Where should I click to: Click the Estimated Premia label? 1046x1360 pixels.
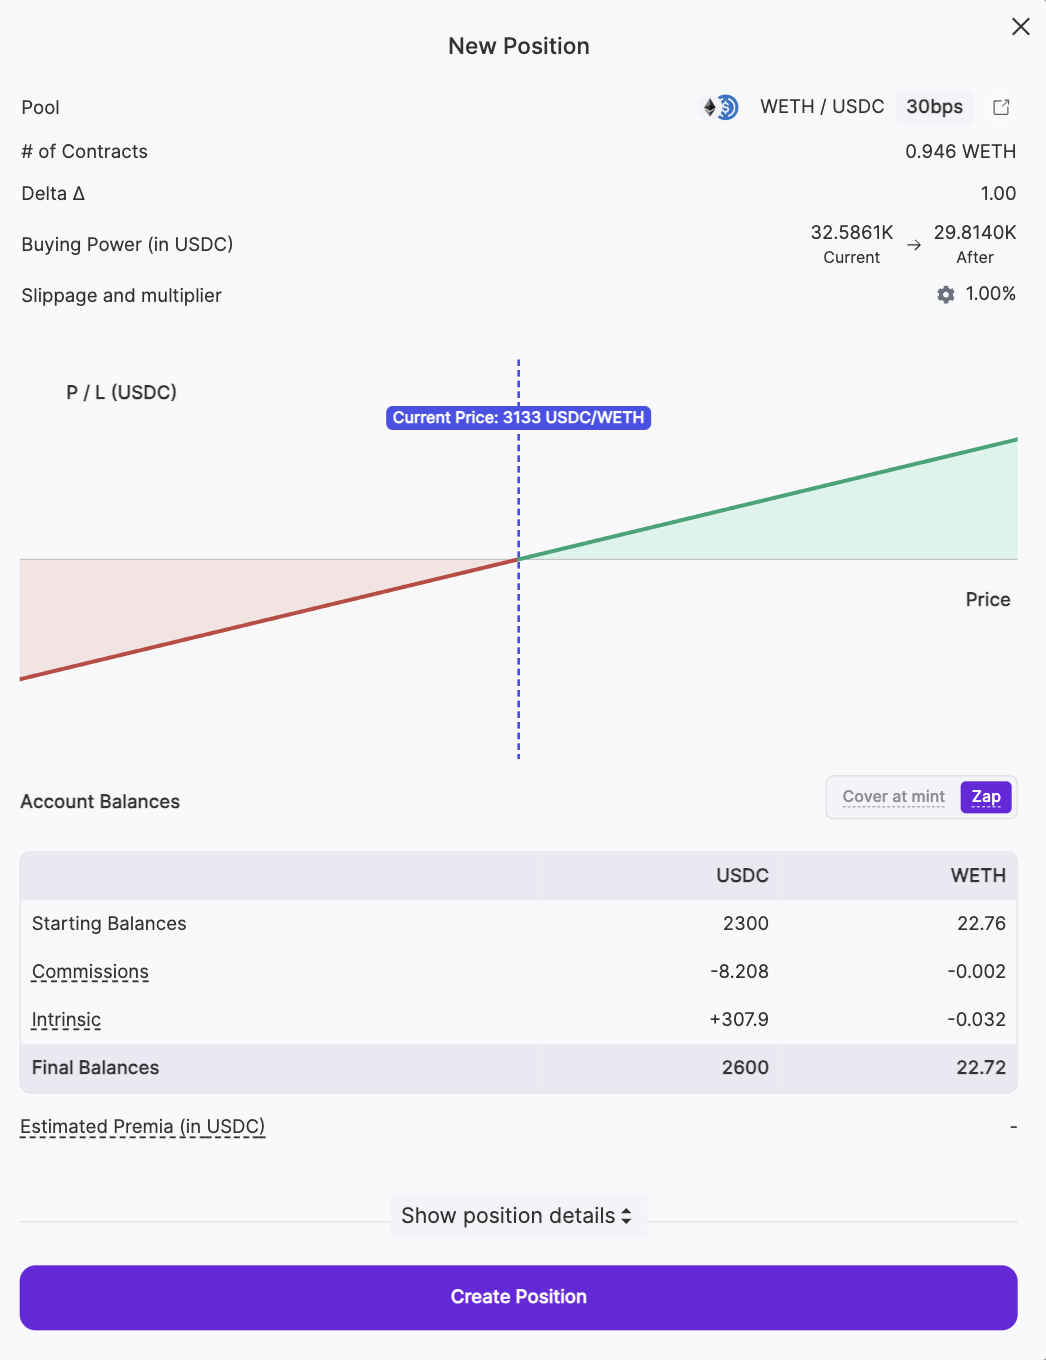click(142, 1127)
